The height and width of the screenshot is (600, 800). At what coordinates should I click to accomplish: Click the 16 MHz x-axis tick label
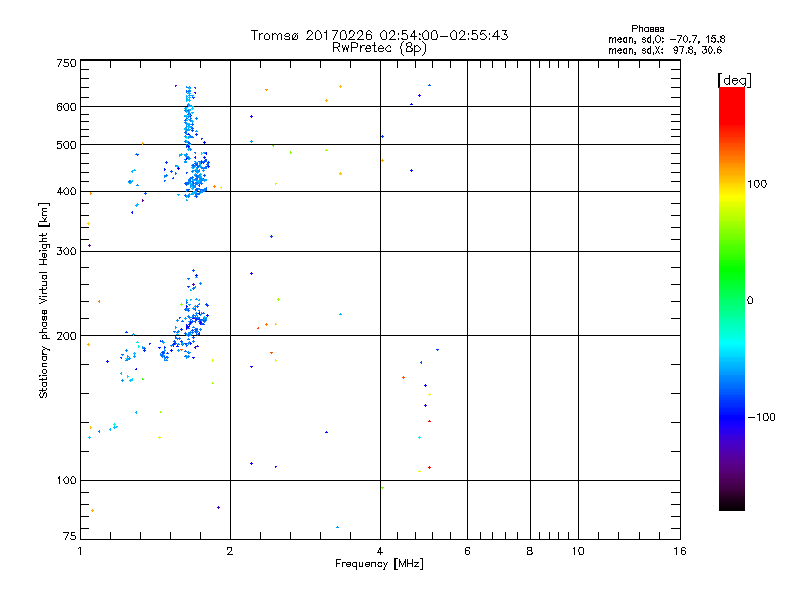pos(680,551)
